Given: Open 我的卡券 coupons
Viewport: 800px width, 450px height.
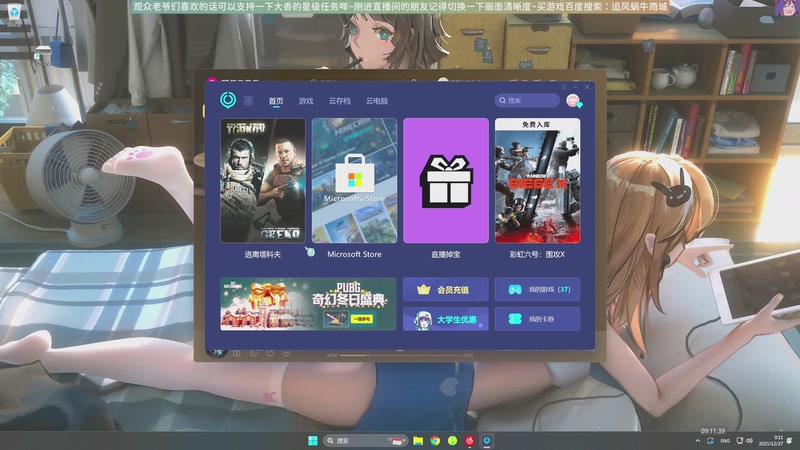Looking at the screenshot, I should pos(537,319).
